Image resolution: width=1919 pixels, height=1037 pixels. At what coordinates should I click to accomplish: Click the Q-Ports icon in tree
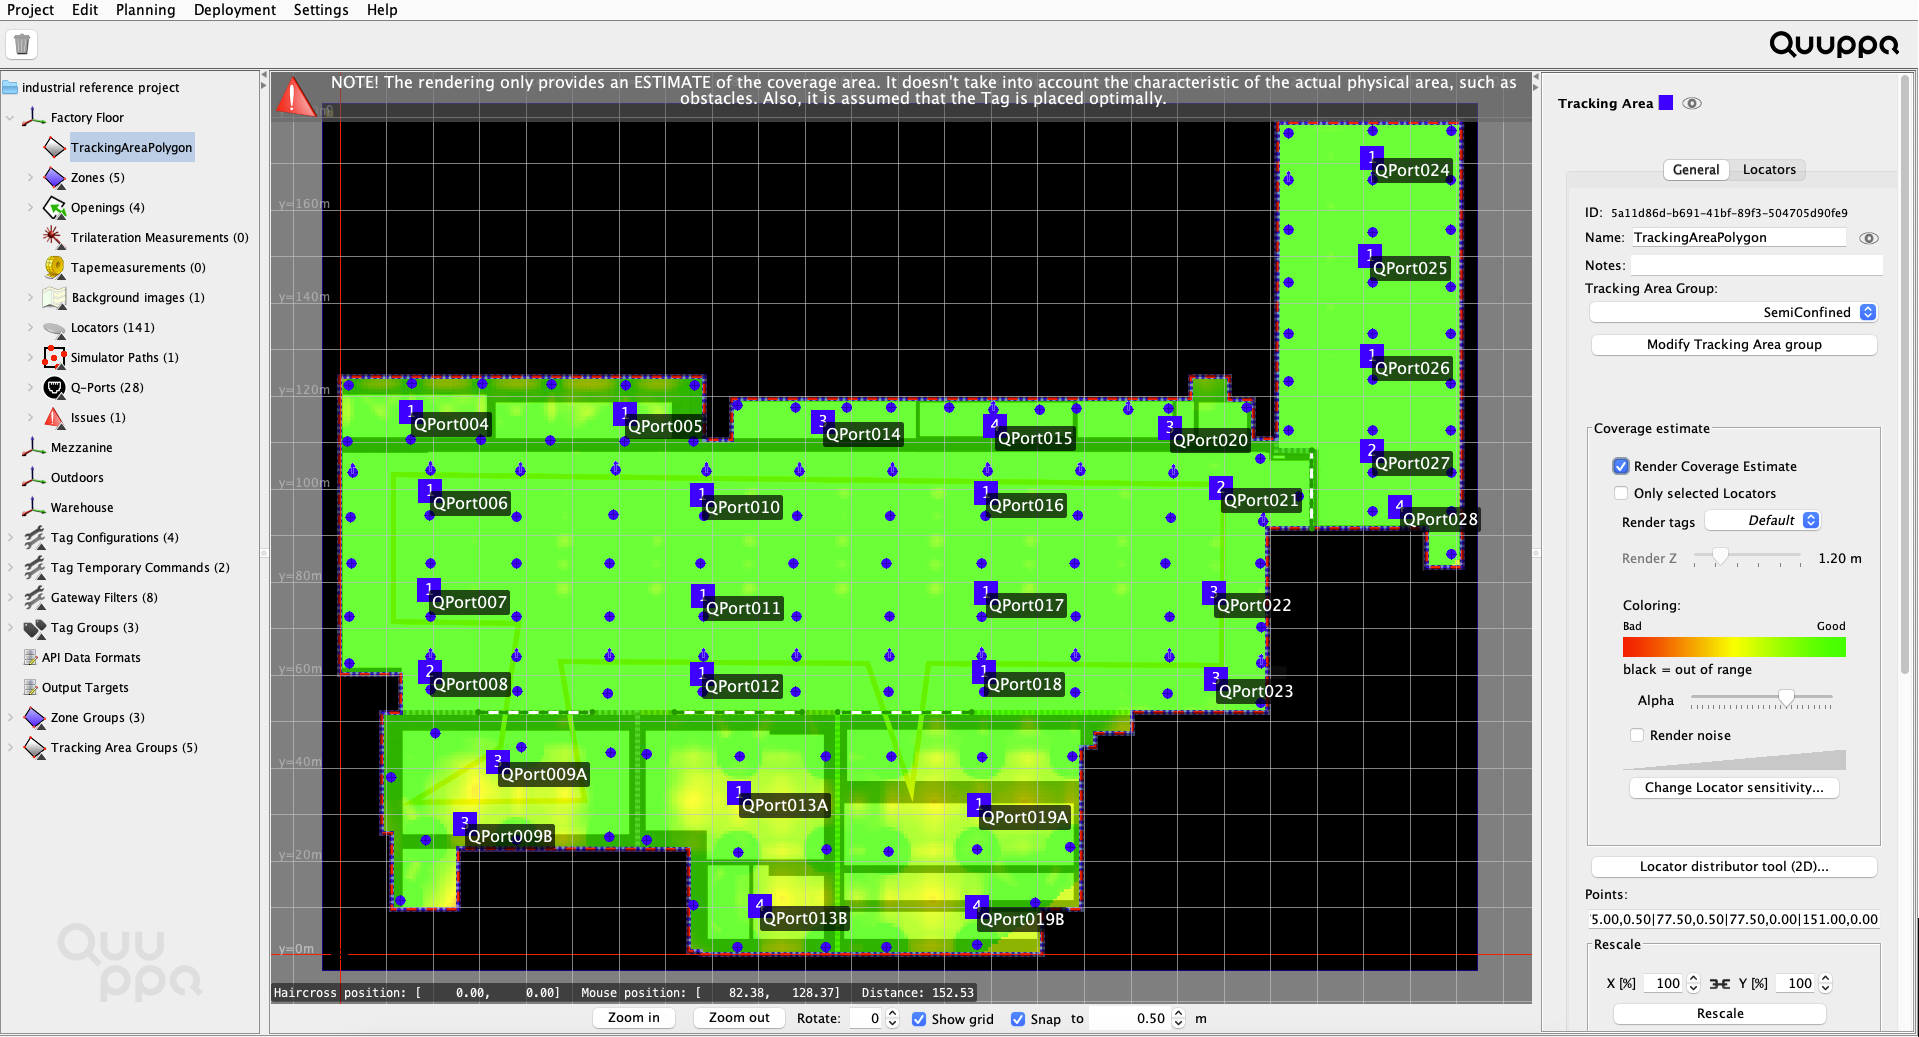point(55,387)
